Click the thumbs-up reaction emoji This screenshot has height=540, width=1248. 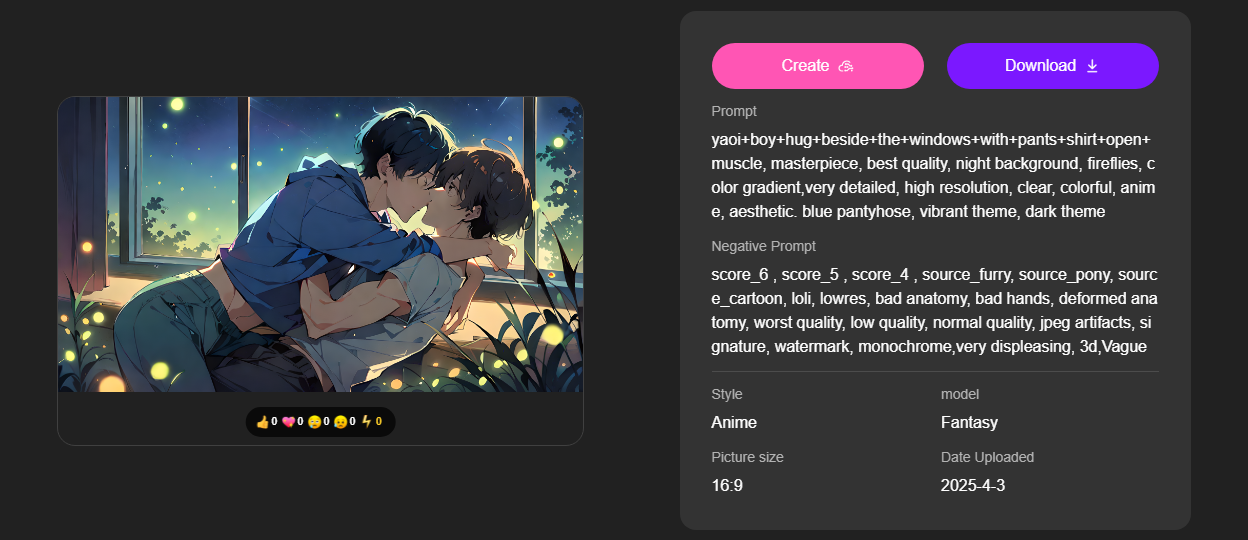[263, 422]
